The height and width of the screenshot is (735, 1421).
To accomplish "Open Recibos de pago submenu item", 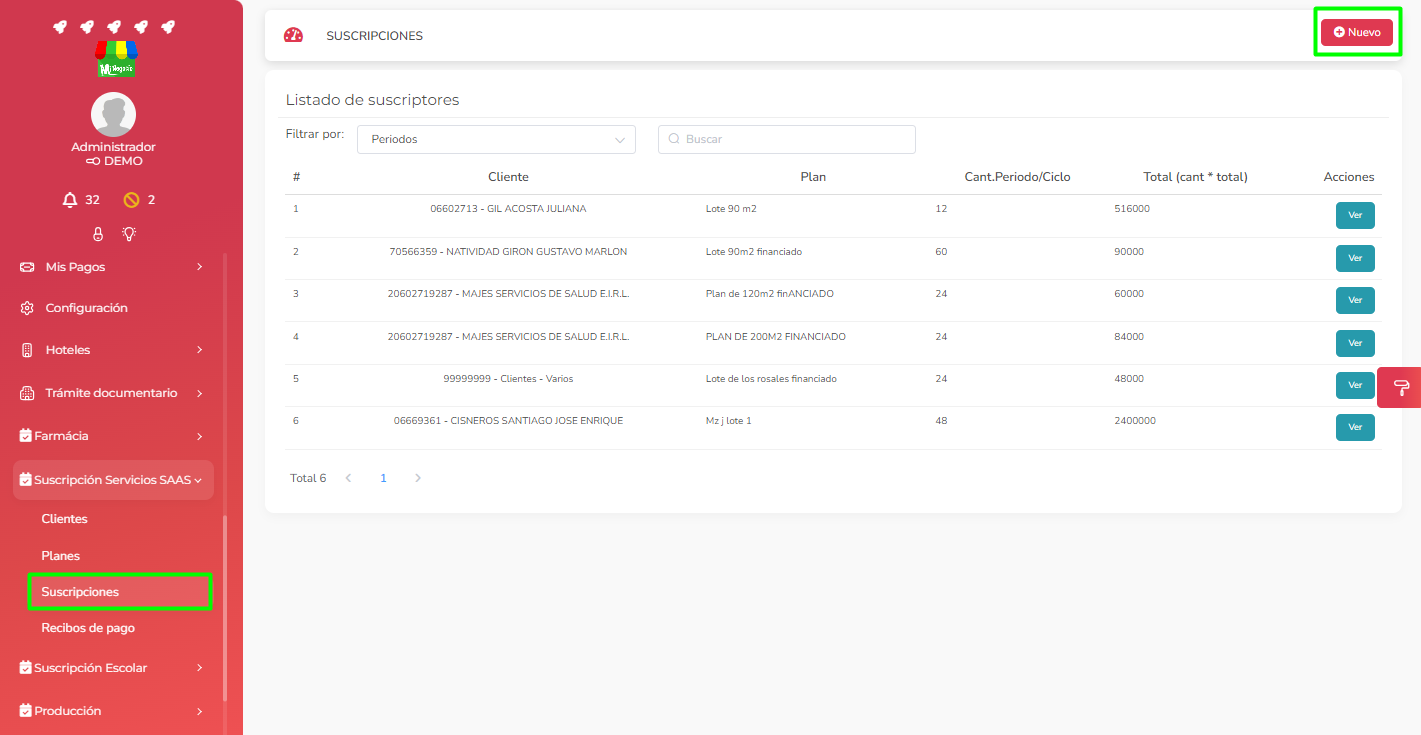I will coord(88,628).
